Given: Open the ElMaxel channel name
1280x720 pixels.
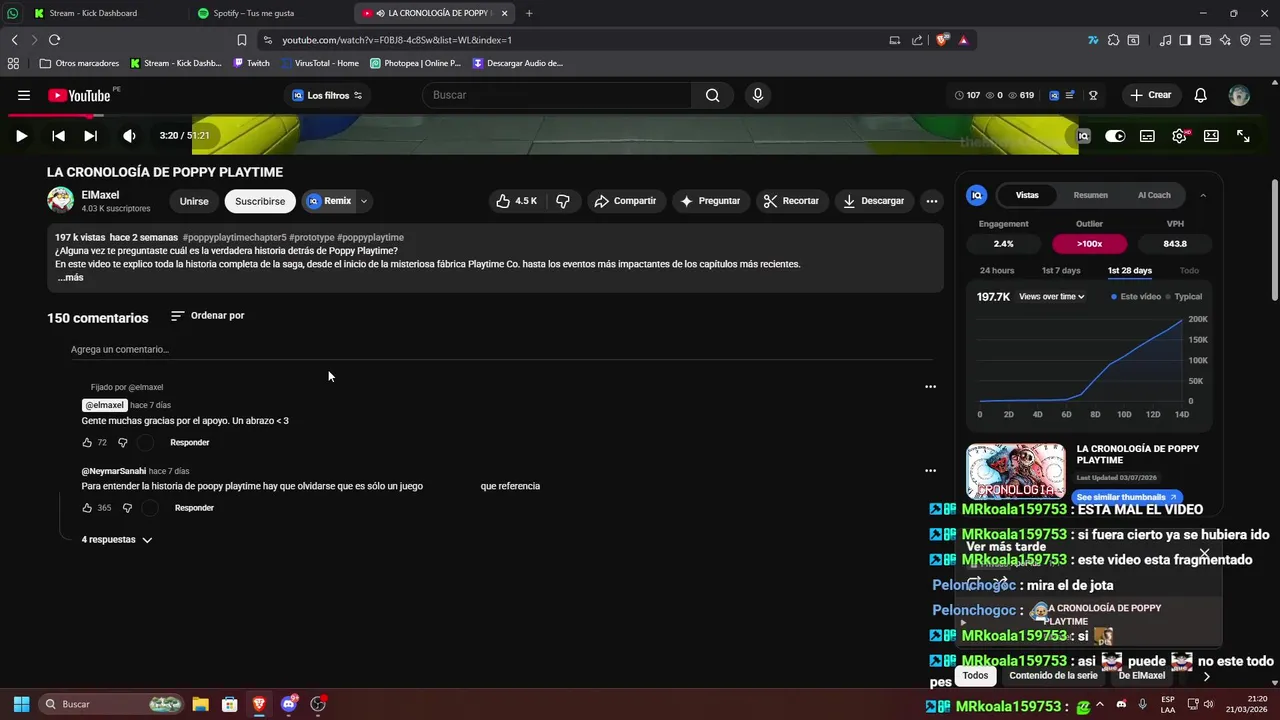Looking at the screenshot, I should click(100, 195).
